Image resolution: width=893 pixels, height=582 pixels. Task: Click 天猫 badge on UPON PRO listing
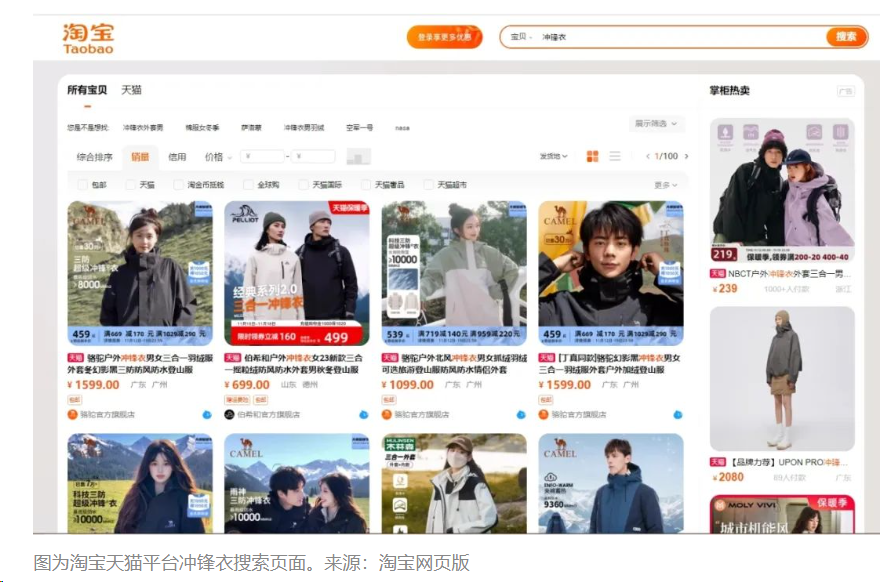(718, 462)
